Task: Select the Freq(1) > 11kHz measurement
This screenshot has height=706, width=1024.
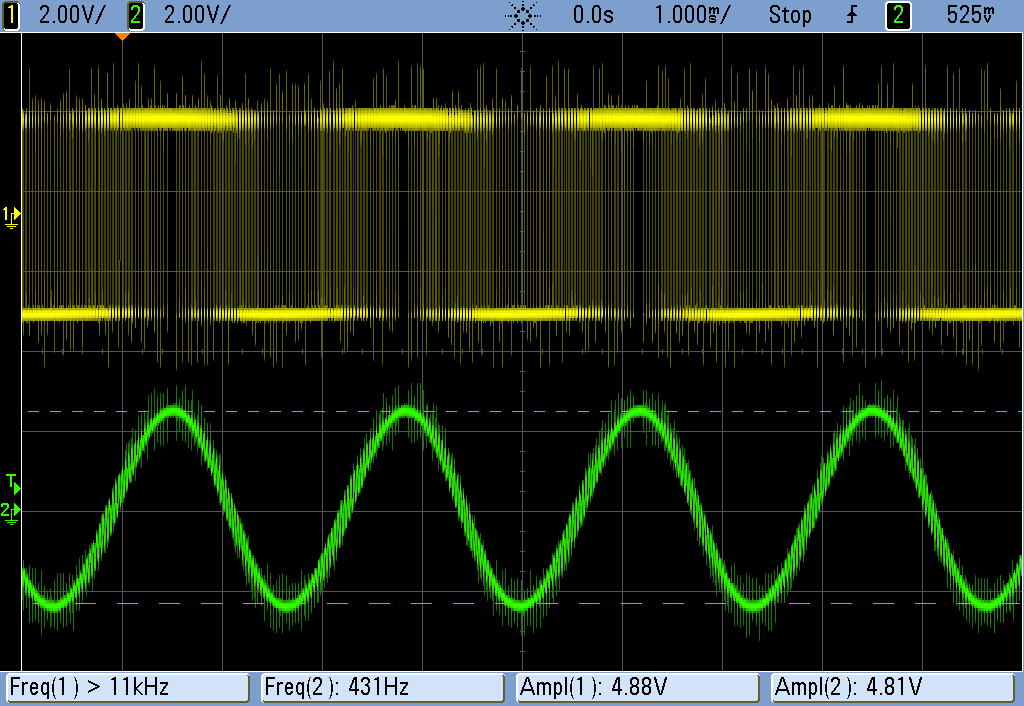Action: [127, 687]
